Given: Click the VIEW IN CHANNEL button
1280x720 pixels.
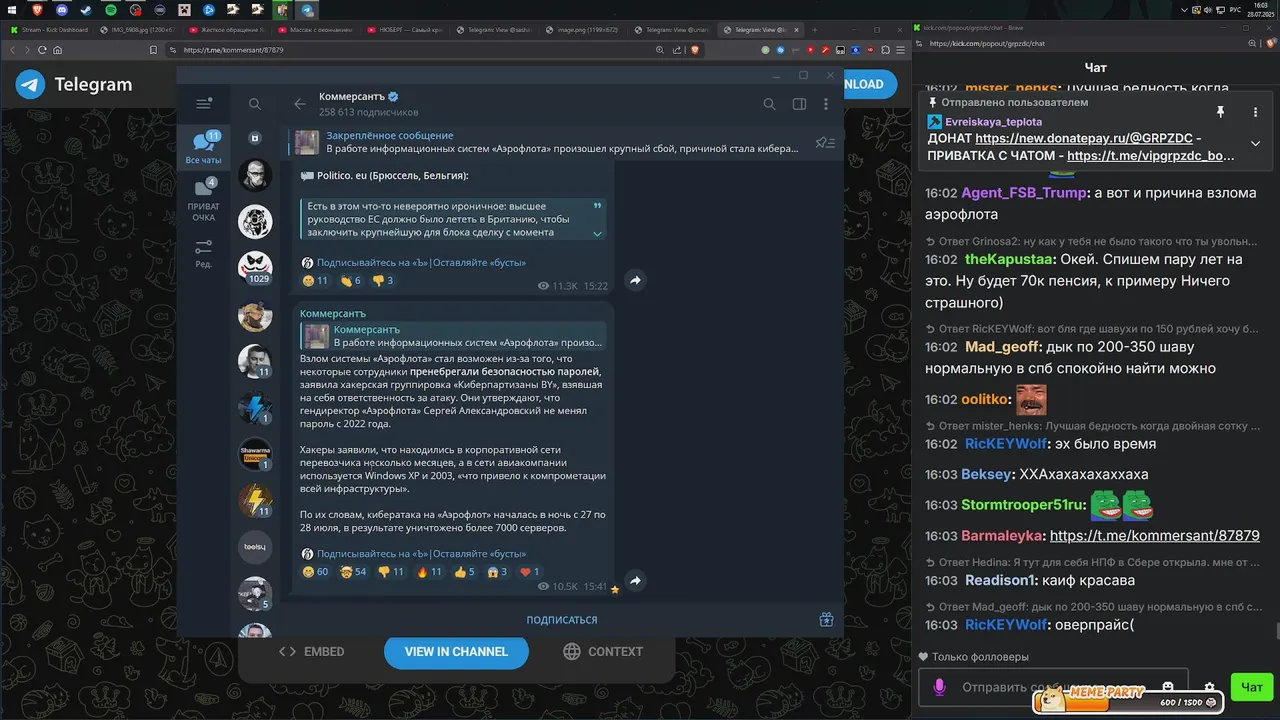Looking at the screenshot, I should click(456, 651).
